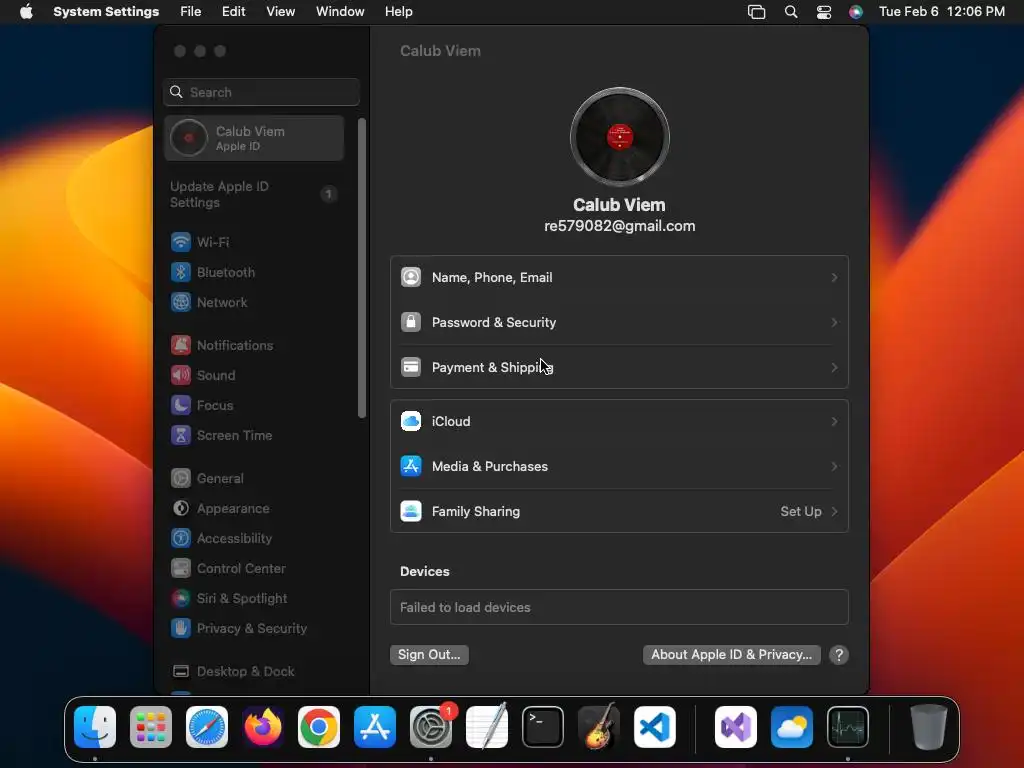
Task: Click System Settings icon in Dock
Action: [x=431, y=727]
